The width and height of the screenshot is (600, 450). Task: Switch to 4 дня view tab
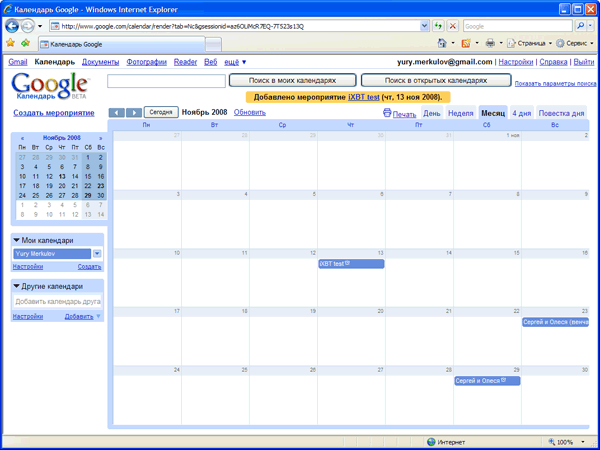[522, 113]
